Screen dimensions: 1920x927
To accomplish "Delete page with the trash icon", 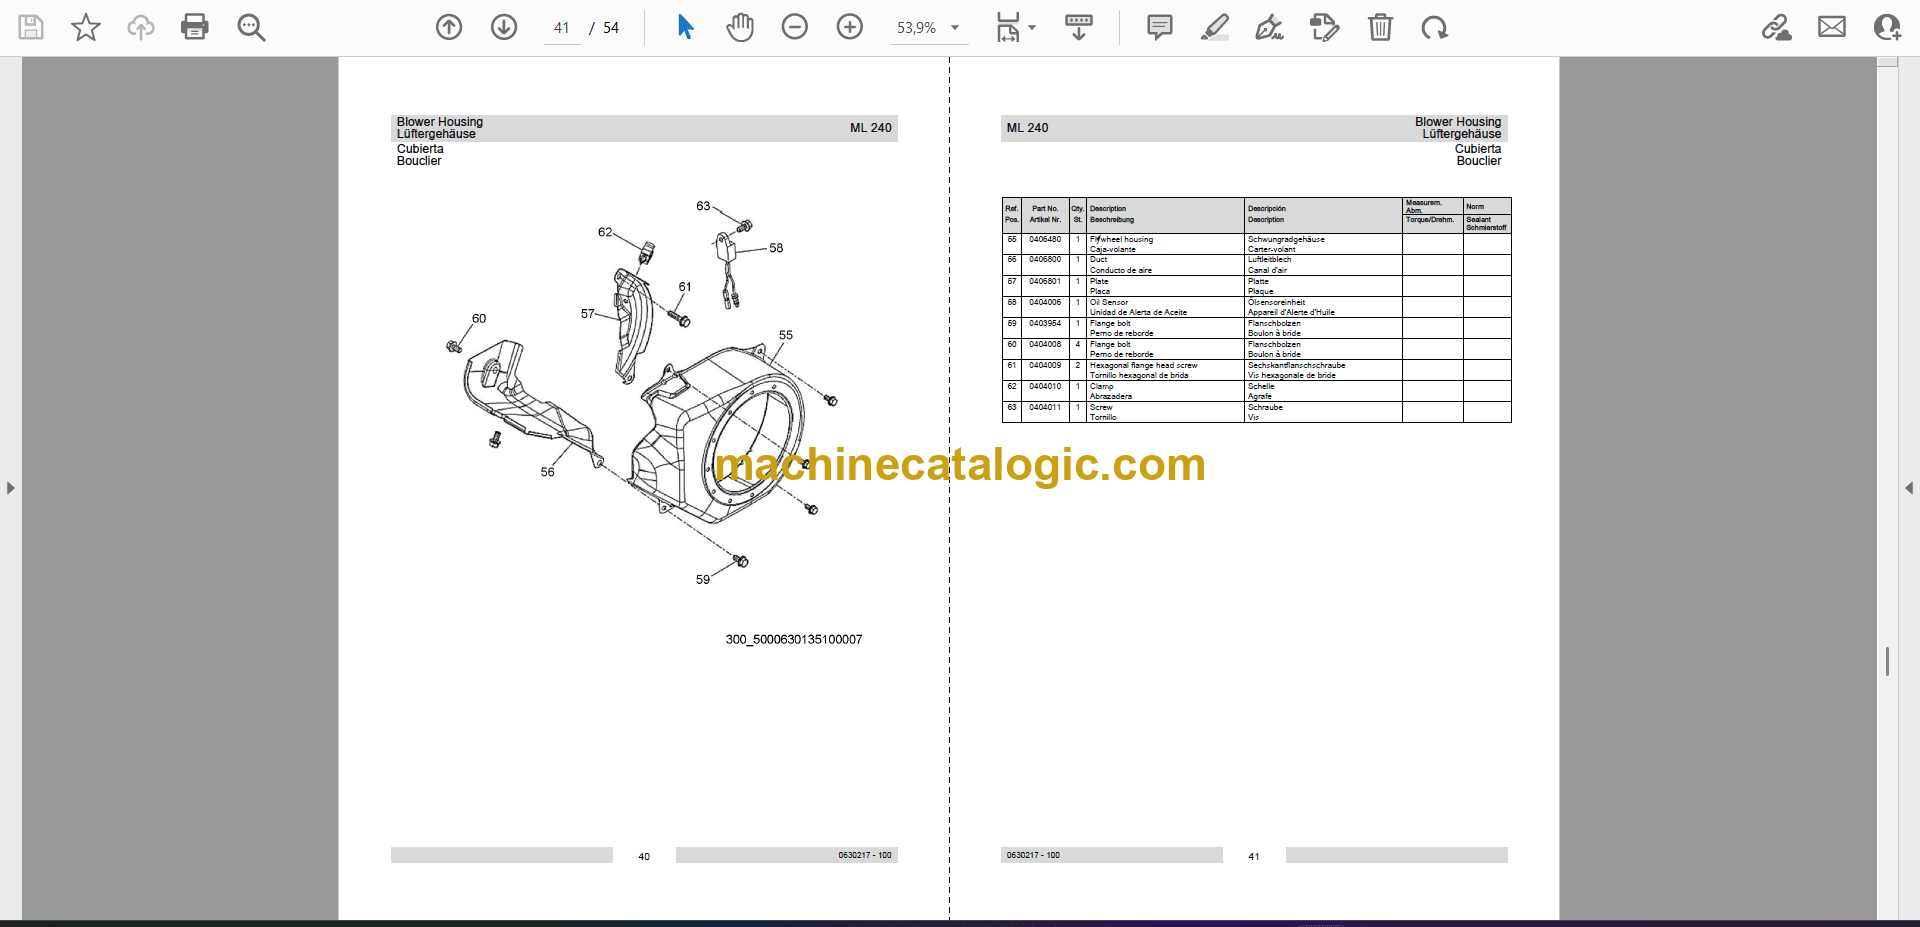I will click(x=1380, y=27).
